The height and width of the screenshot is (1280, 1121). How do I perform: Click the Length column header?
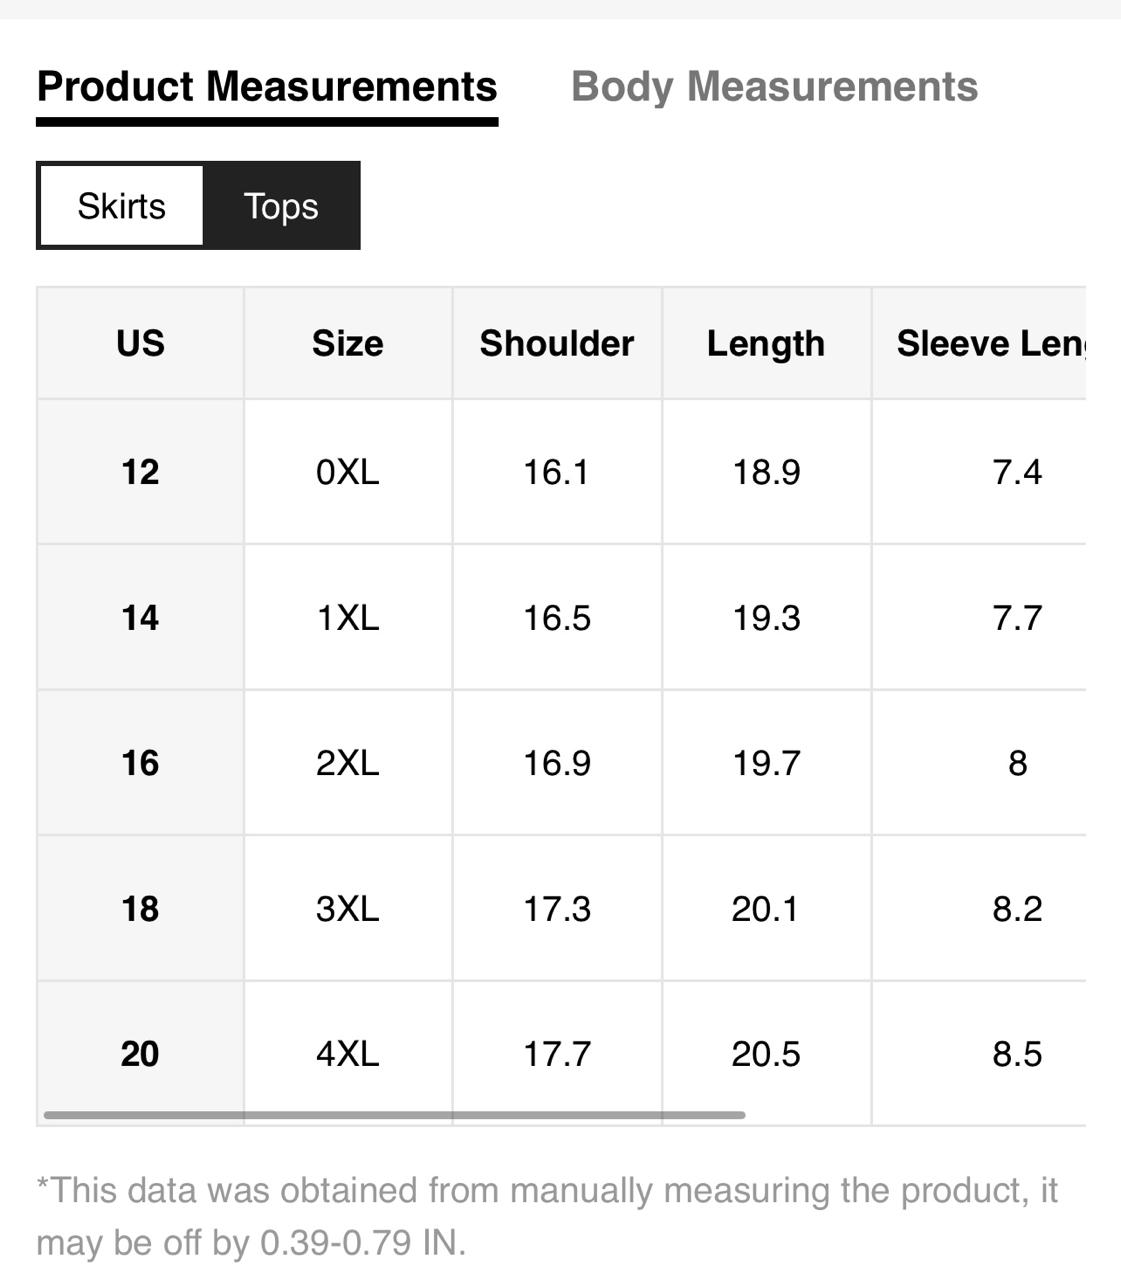(x=766, y=344)
